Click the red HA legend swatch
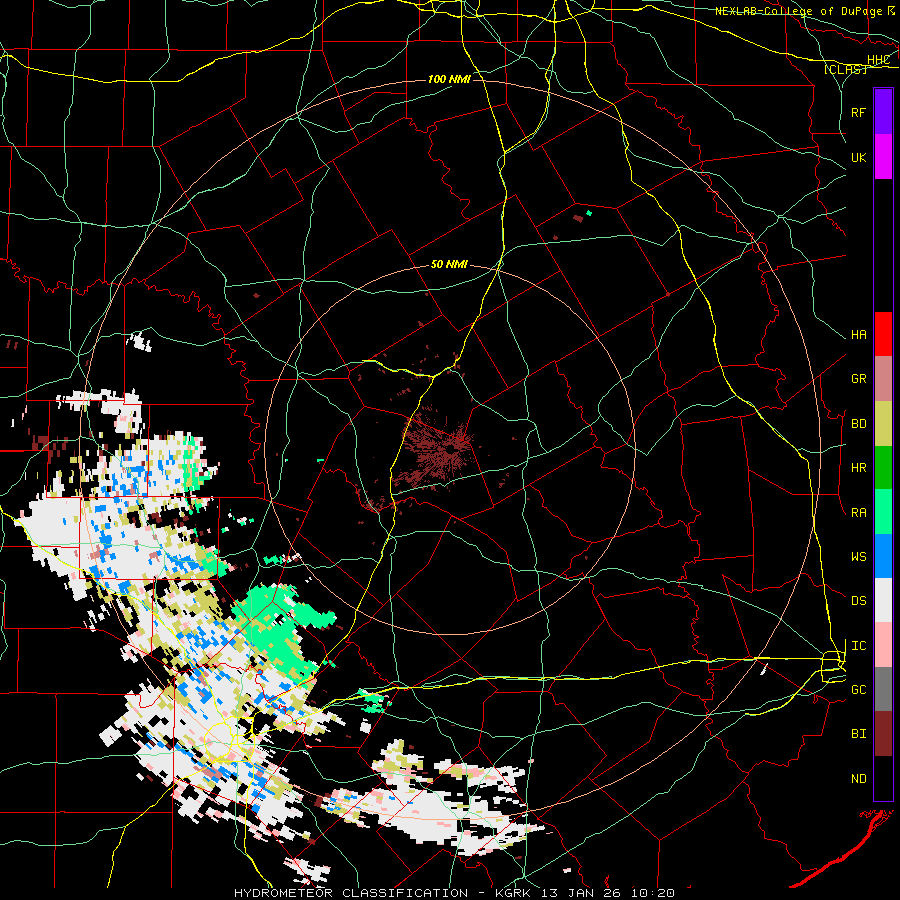Viewport: 900px width, 900px height. pos(883,334)
